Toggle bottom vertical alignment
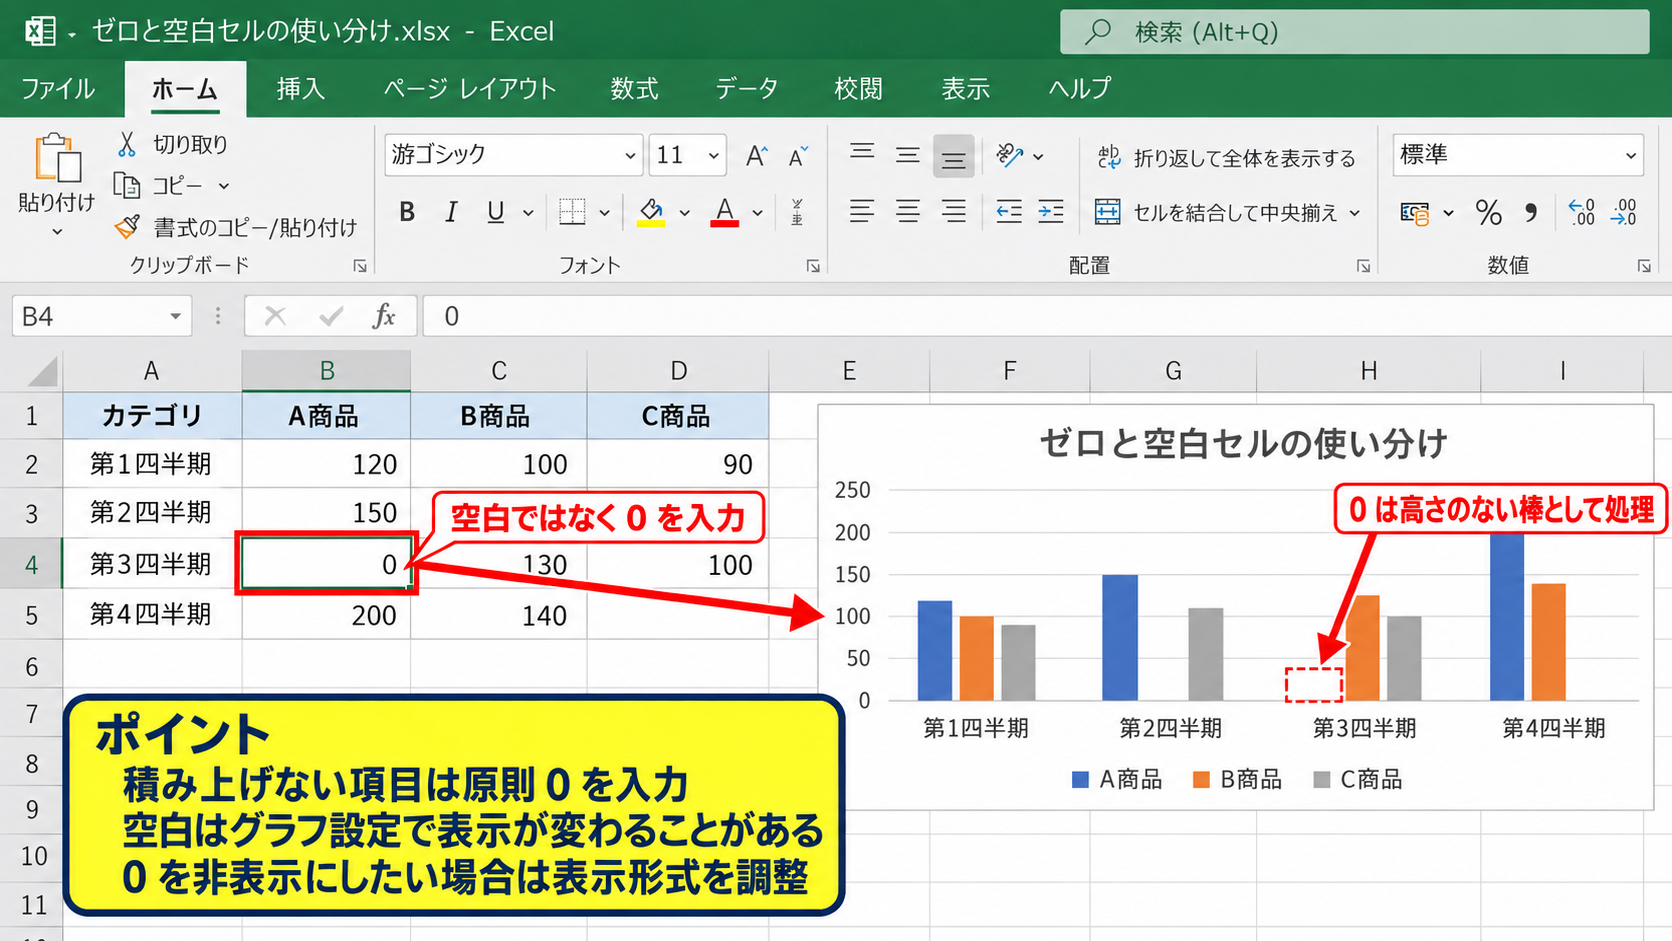The height and width of the screenshot is (941, 1672). pyautogui.click(x=953, y=155)
